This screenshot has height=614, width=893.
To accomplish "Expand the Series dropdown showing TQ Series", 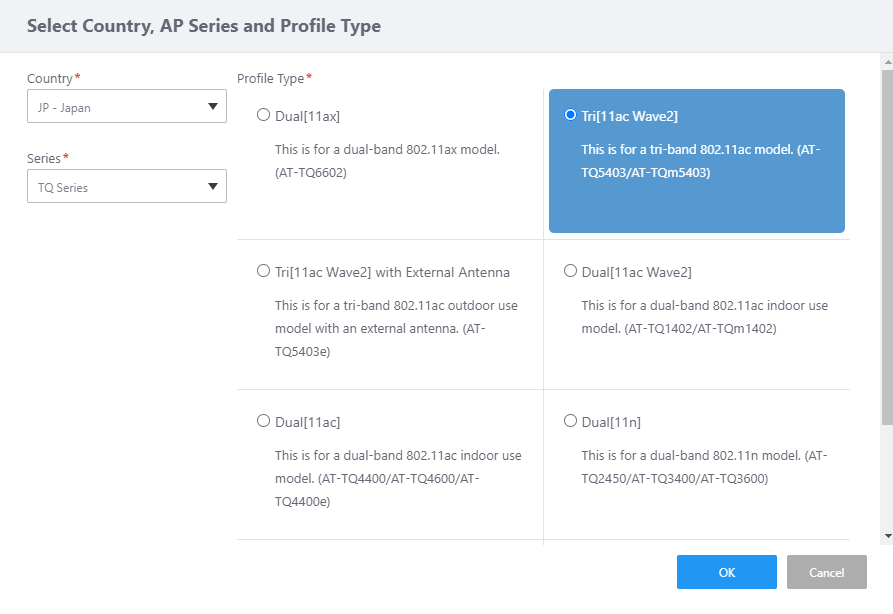I will pyautogui.click(x=126, y=187).
